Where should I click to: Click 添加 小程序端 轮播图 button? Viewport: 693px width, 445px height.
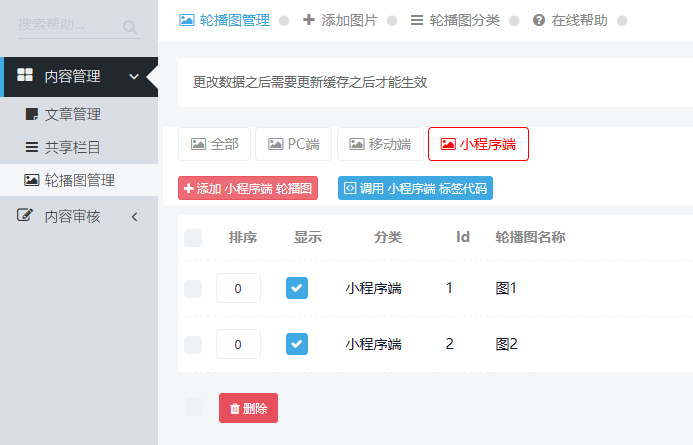pos(248,188)
